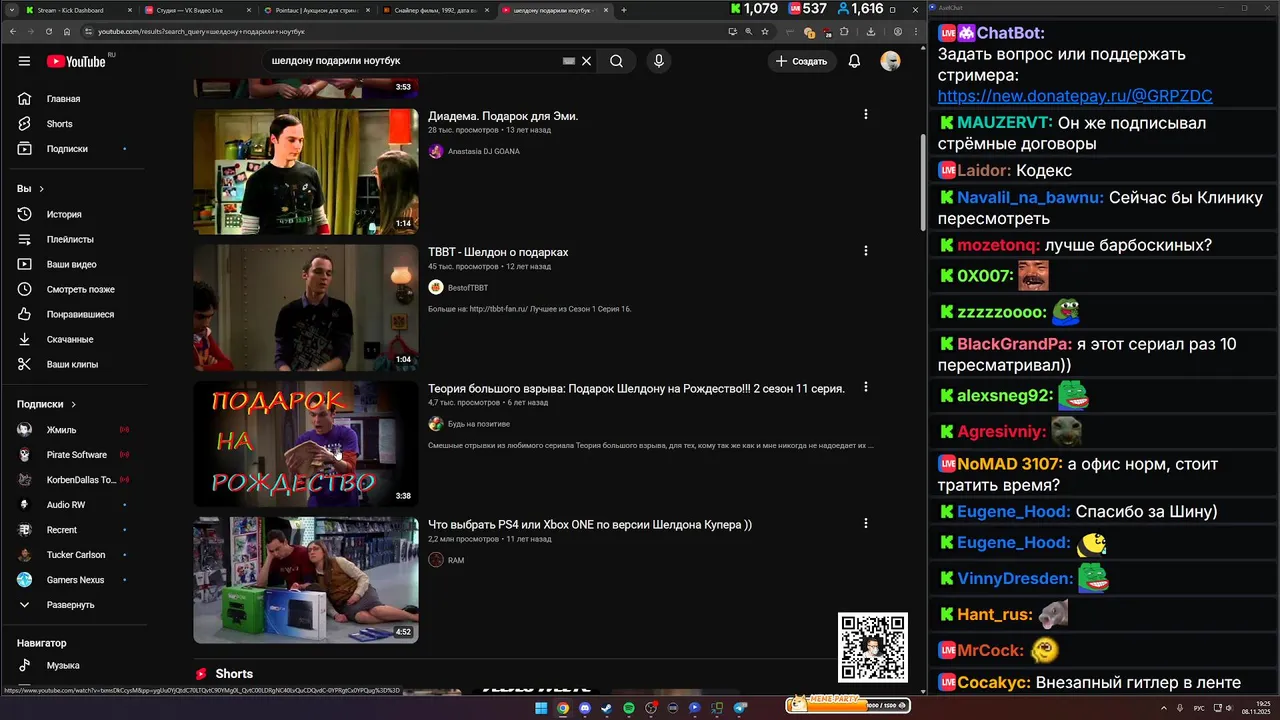Open title Что выбрать PS4 или Xbox ONE
1280x720 pixels.
pos(590,525)
